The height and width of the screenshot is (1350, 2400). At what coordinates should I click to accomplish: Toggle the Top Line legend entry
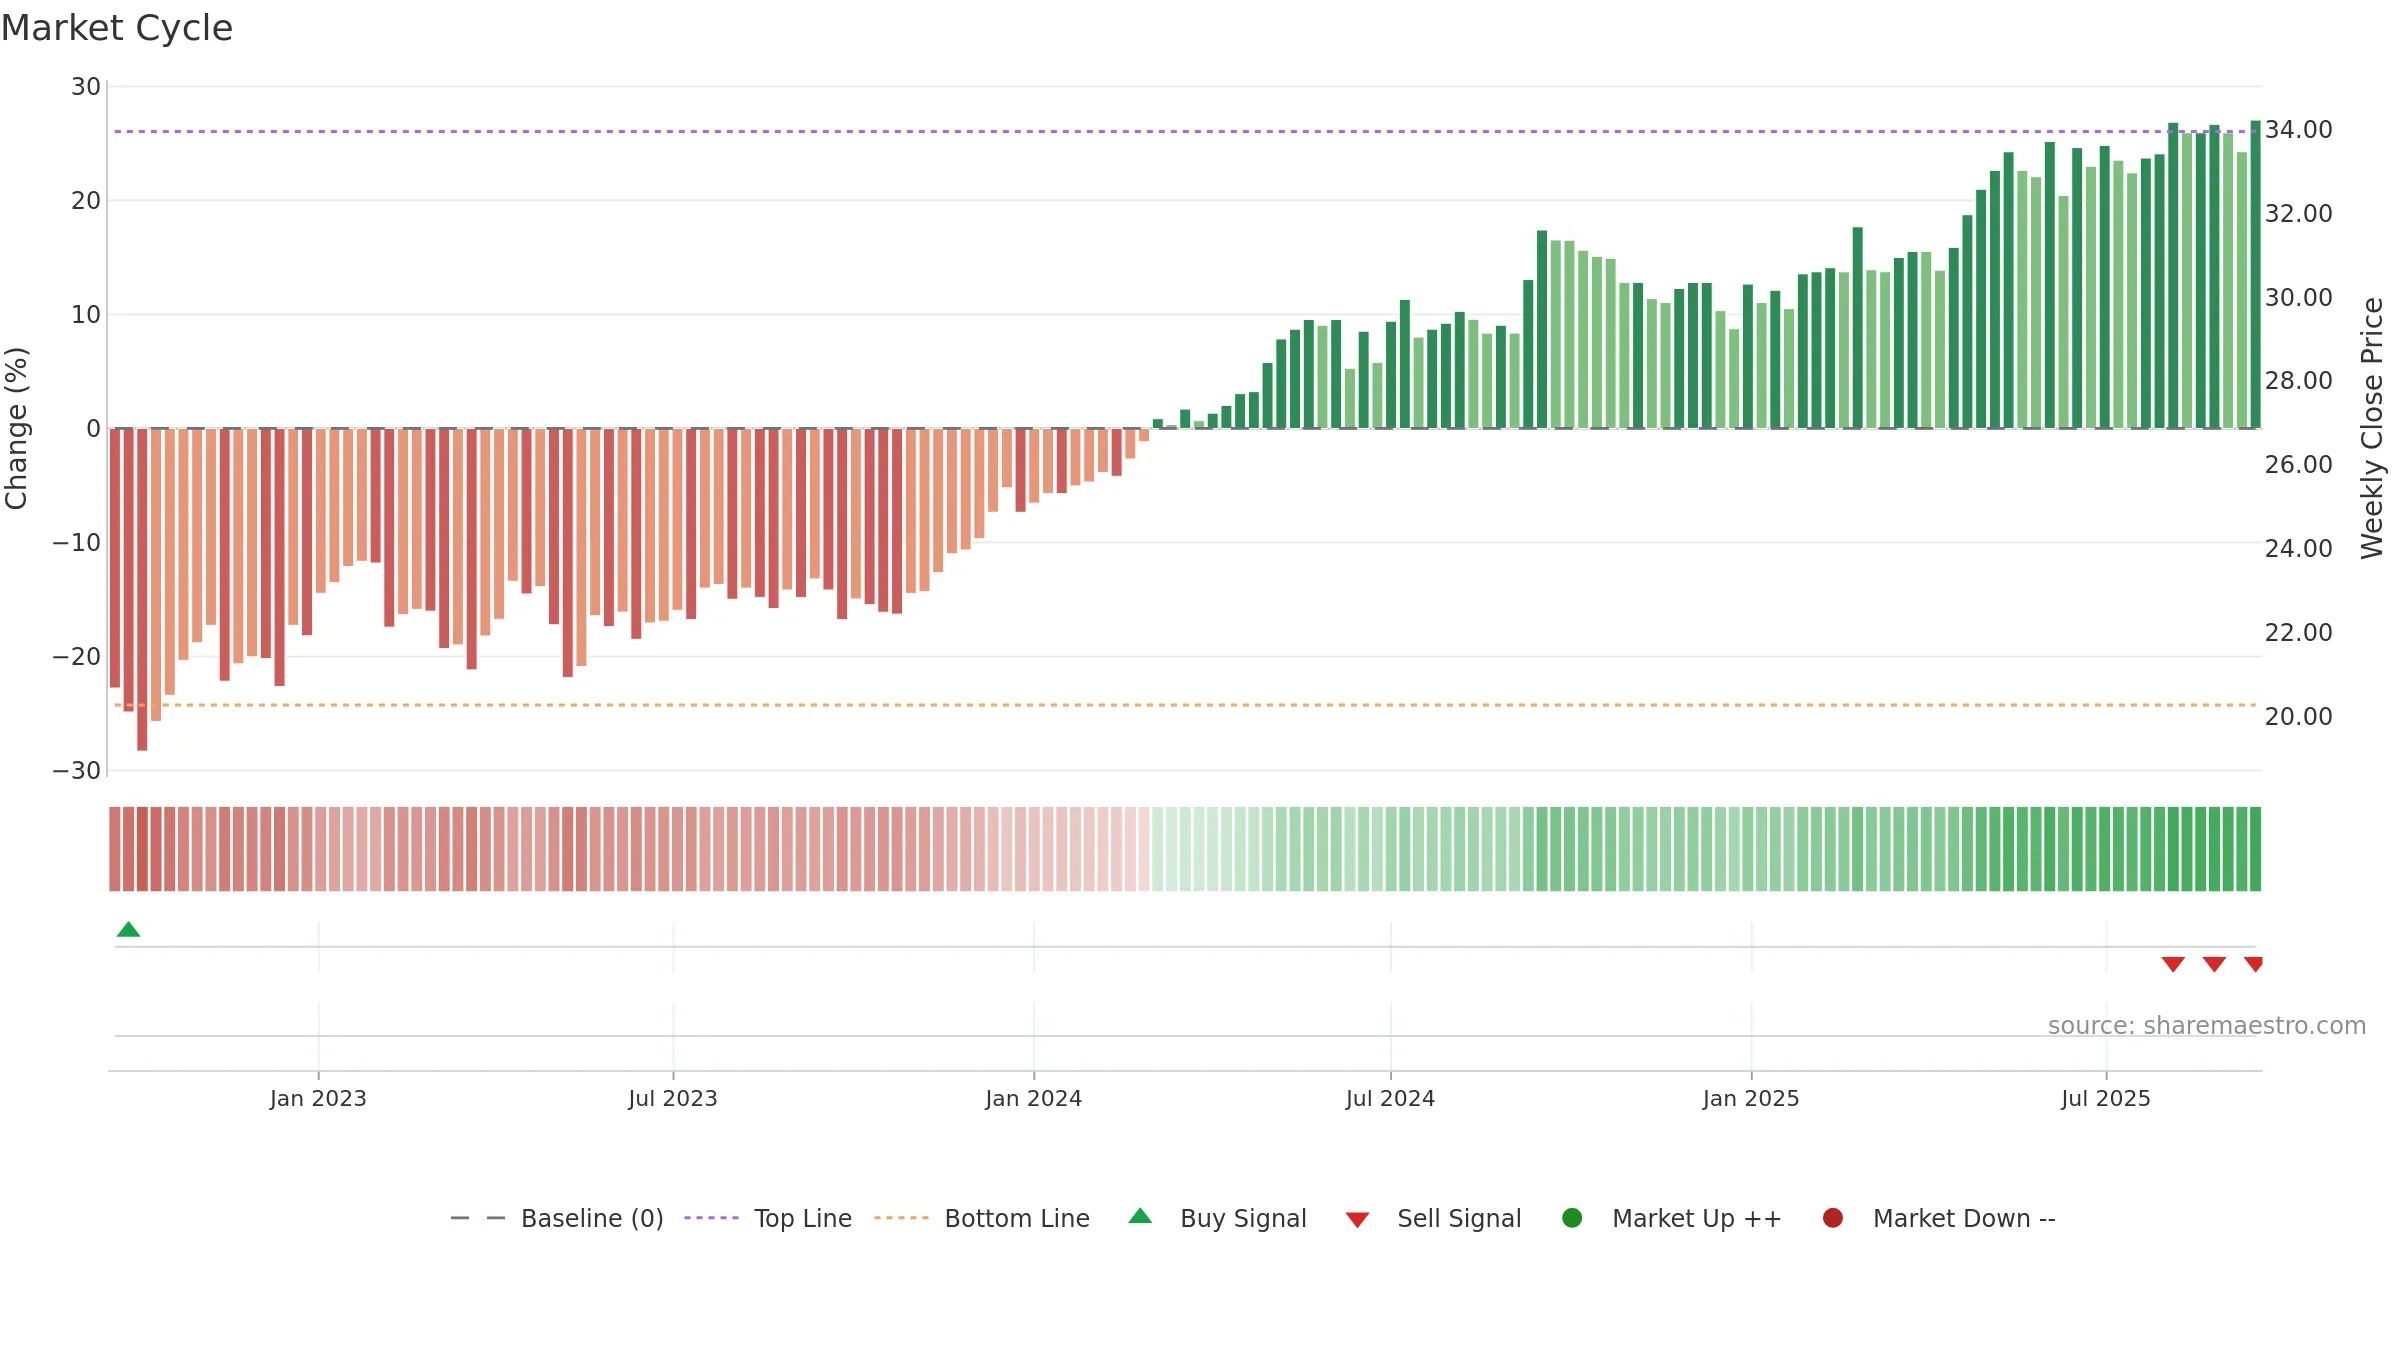(768, 1218)
